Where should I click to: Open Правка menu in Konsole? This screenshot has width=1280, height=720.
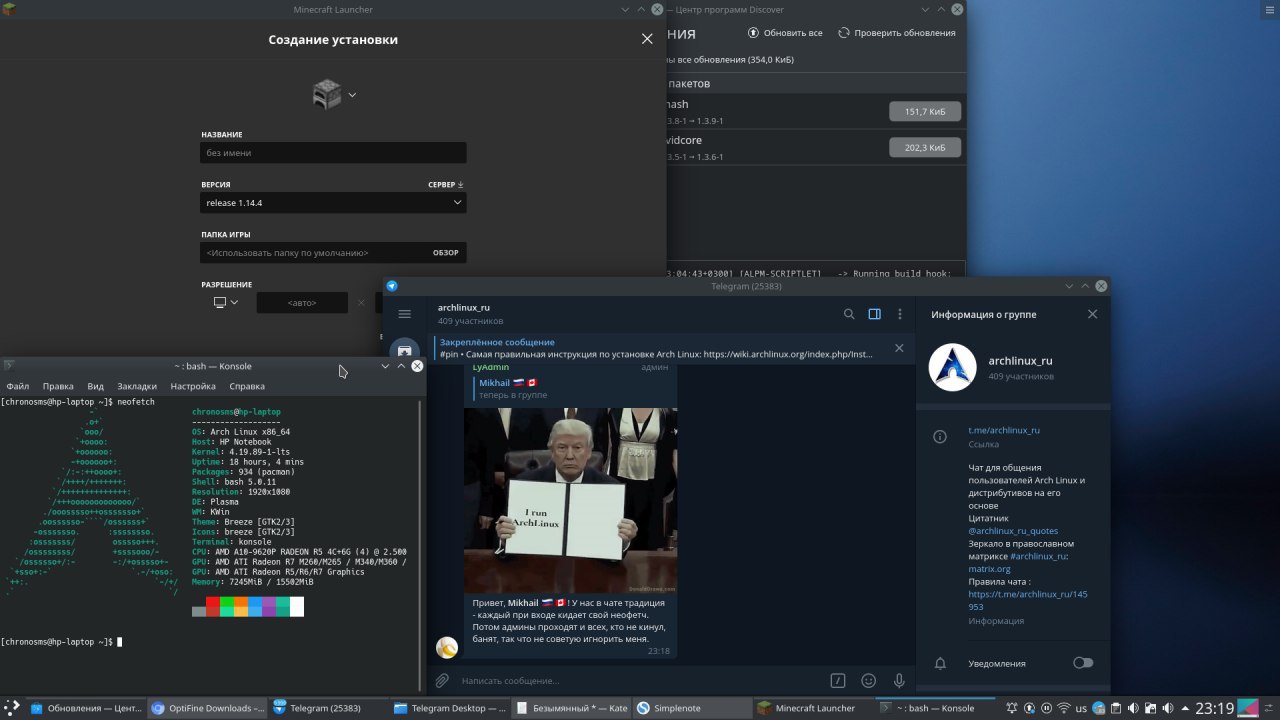pyautogui.click(x=58, y=386)
